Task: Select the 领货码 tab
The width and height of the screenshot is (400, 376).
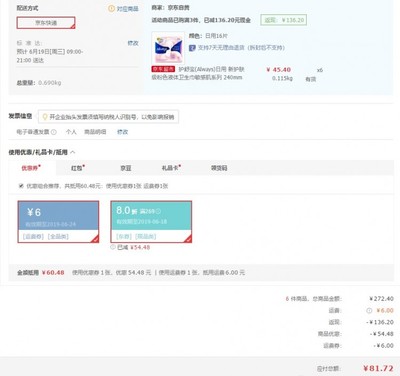Action: point(219,168)
